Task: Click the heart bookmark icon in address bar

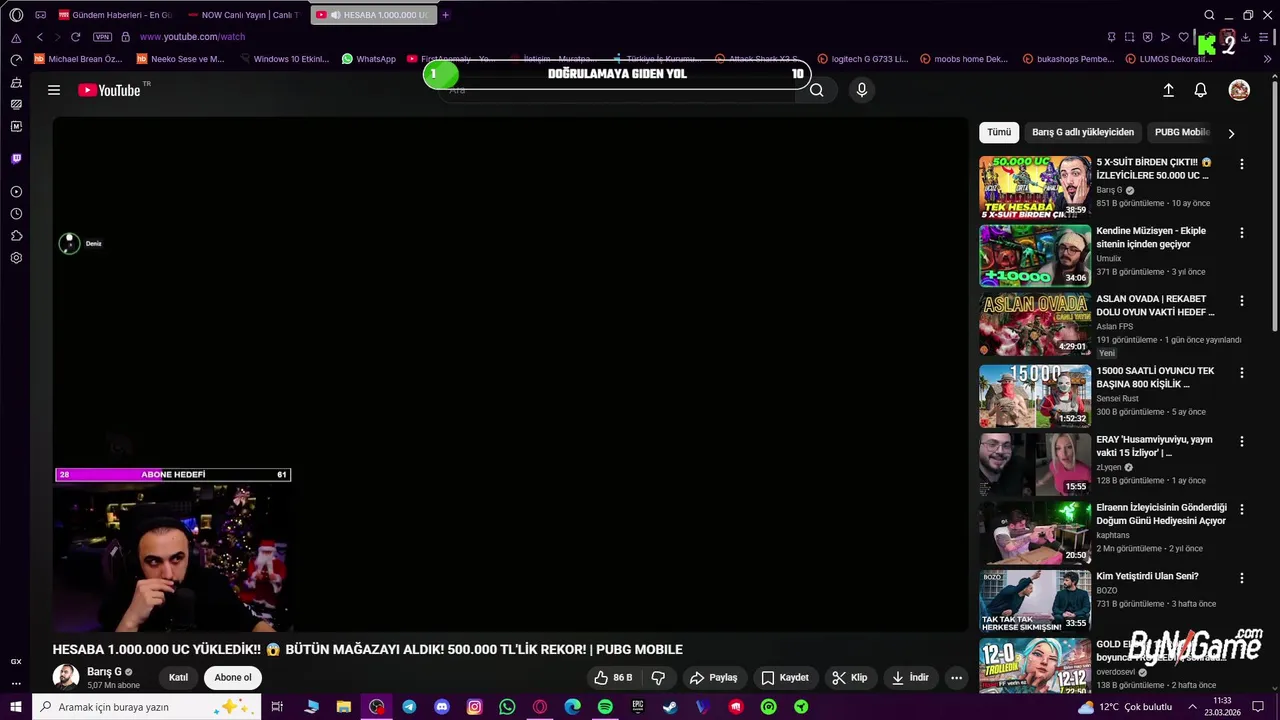Action: pyautogui.click(x=1183, y=37)
